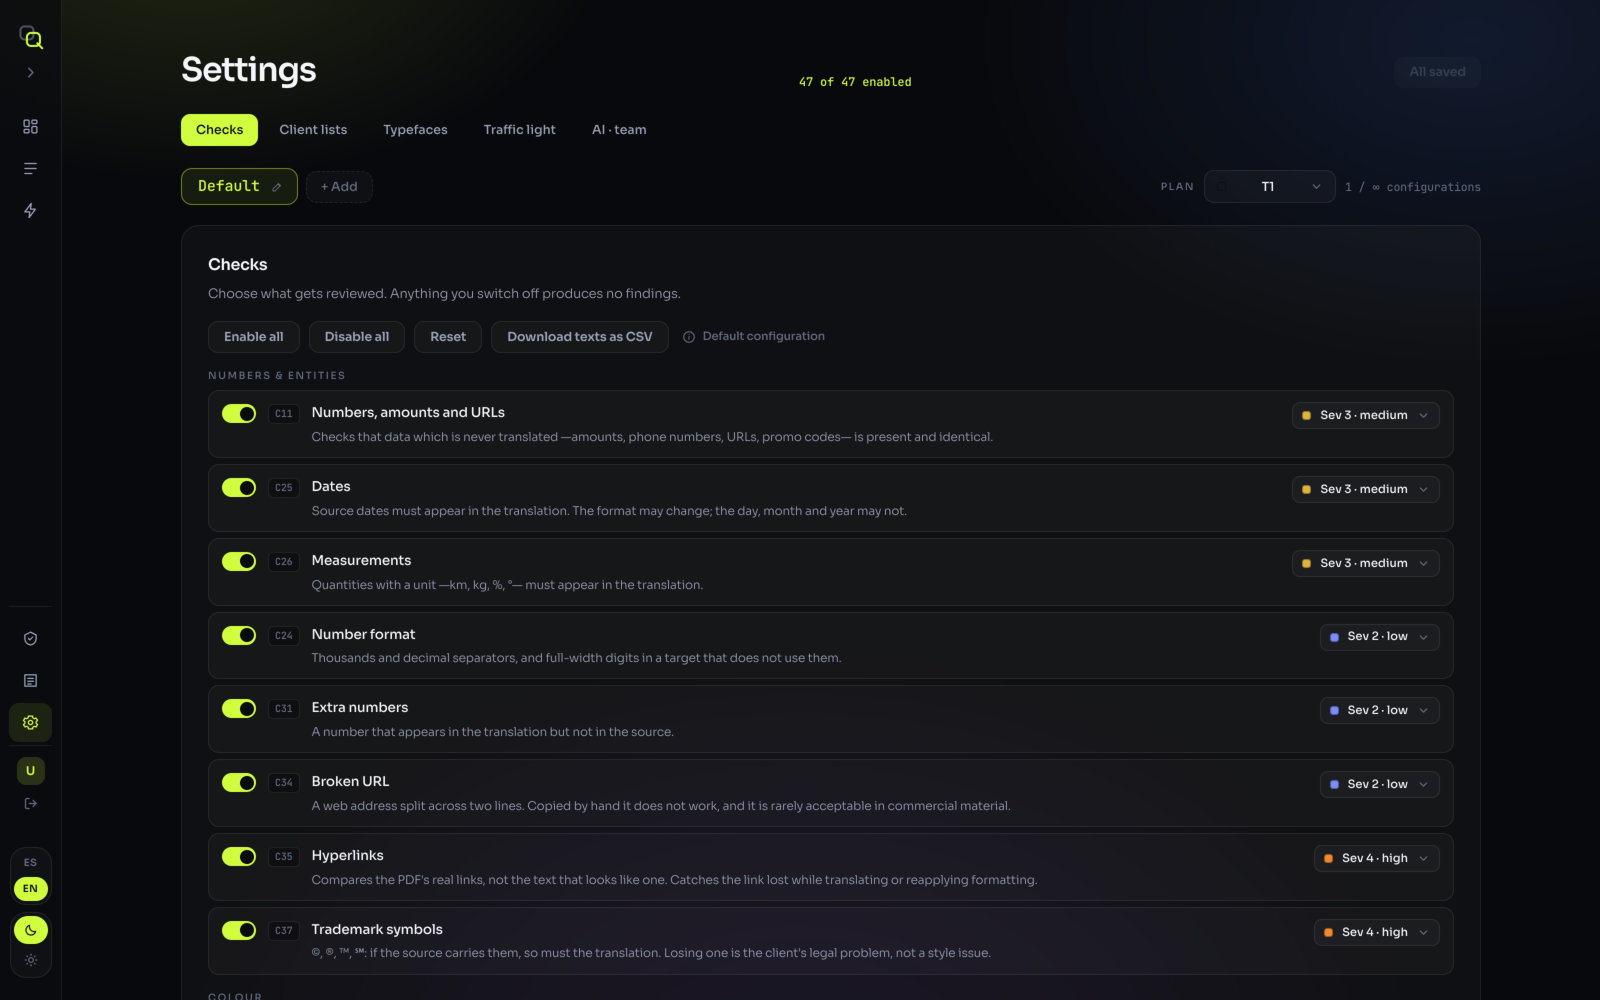
Task: Click the lightning bolt icon in the sidebar
Action: point(31,211)
